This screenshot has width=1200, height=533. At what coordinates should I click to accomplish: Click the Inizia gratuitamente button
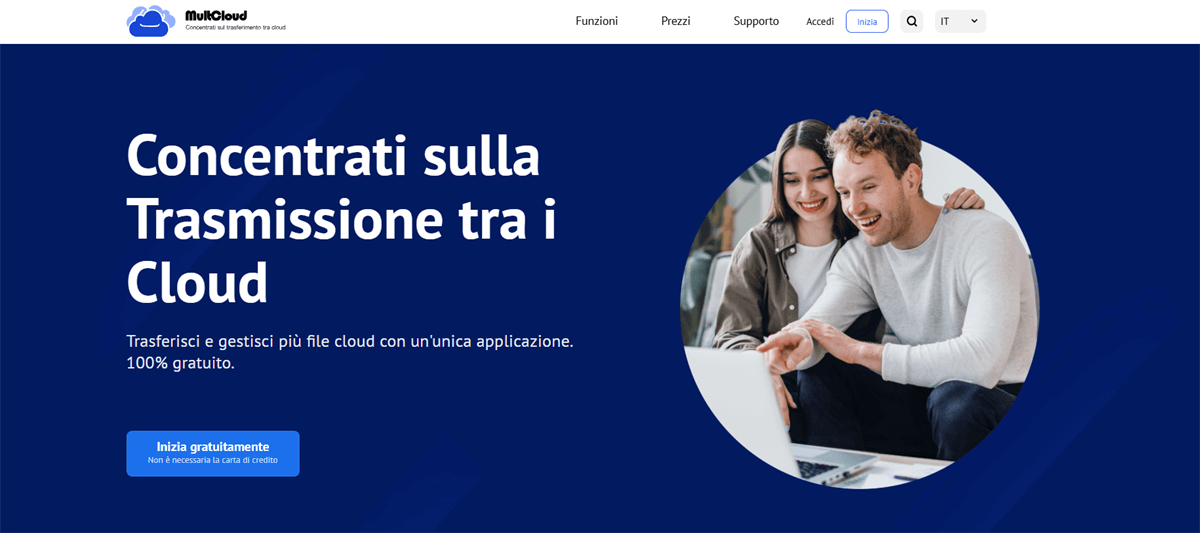pos(213,453)
